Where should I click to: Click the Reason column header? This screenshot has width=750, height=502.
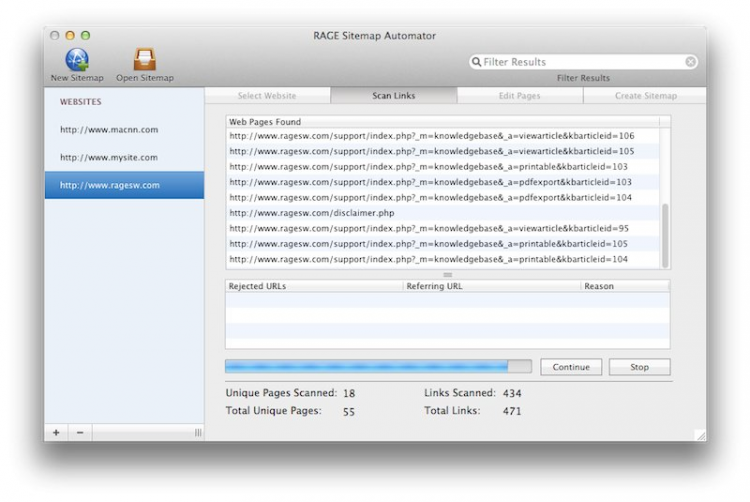(x=625, y=286)
